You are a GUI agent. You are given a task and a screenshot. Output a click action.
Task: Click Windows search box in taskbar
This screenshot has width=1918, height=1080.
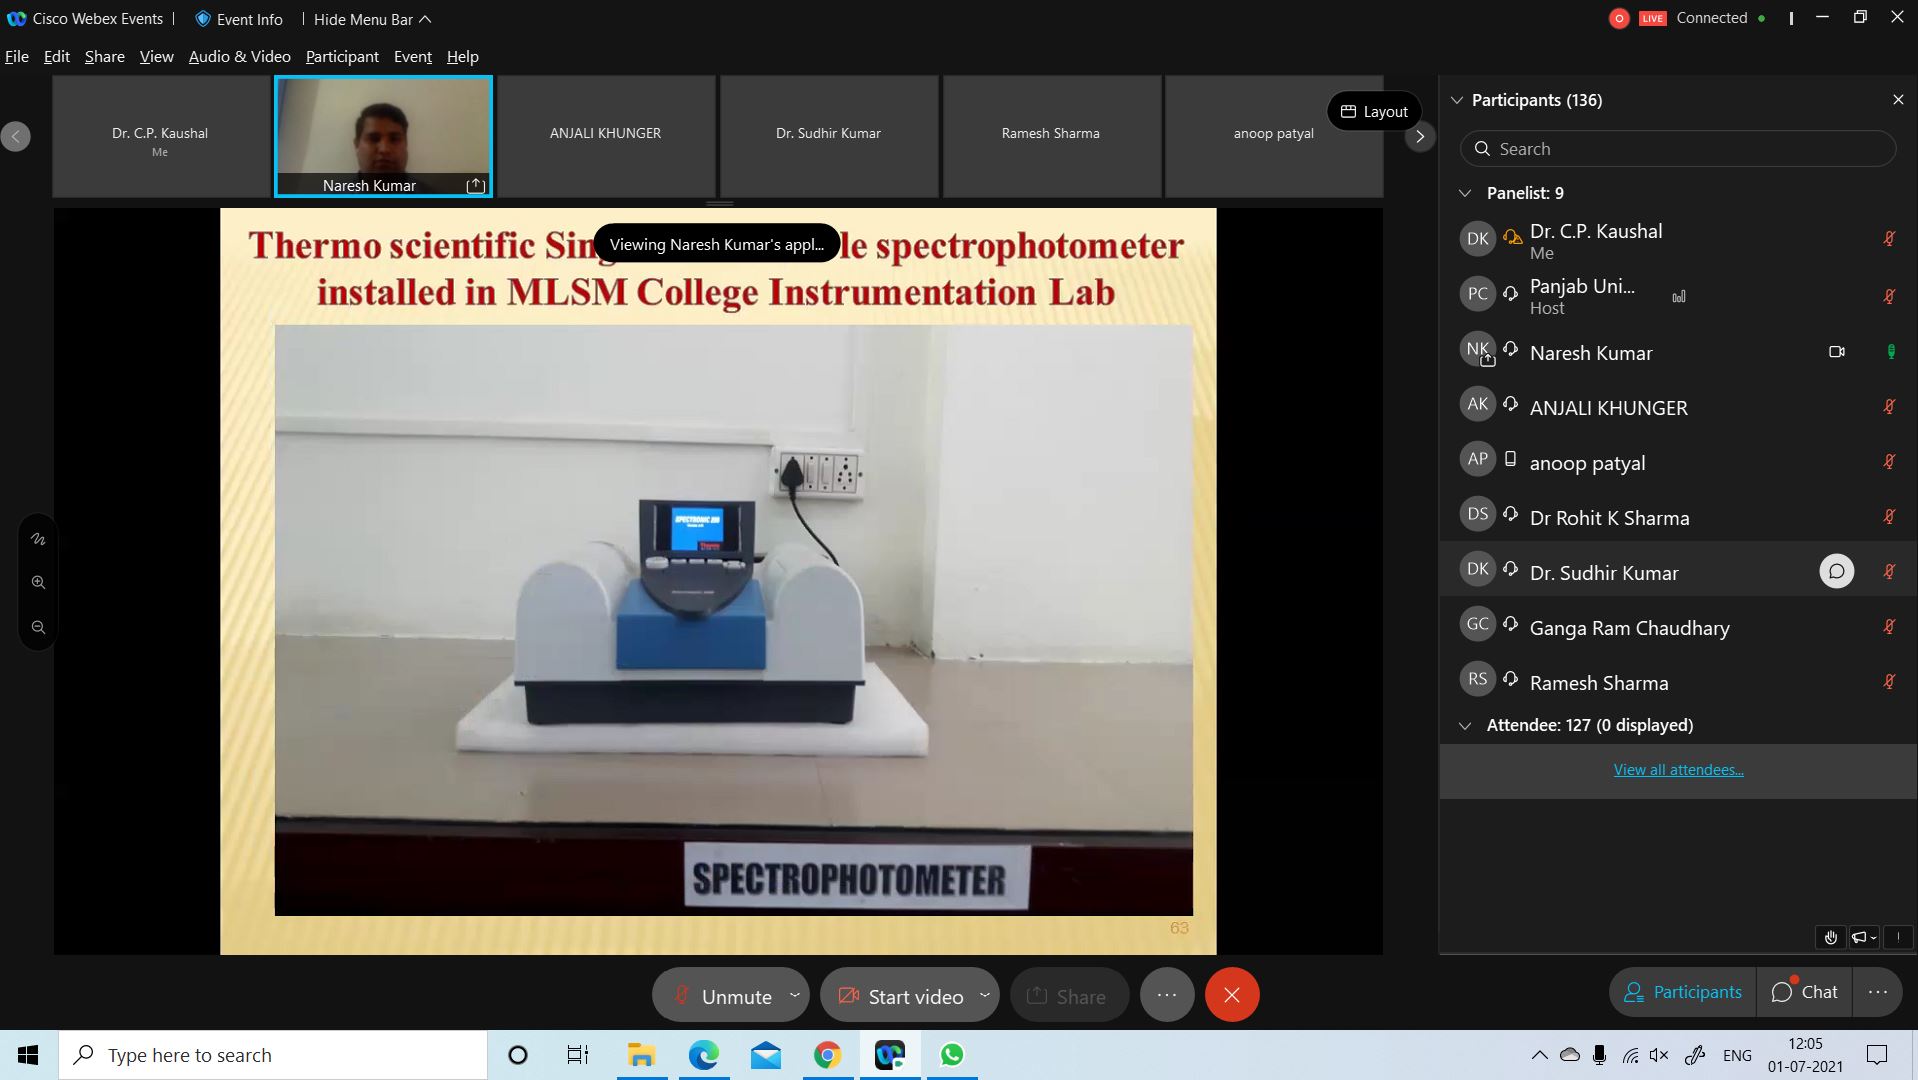(x=273, y=1055)
